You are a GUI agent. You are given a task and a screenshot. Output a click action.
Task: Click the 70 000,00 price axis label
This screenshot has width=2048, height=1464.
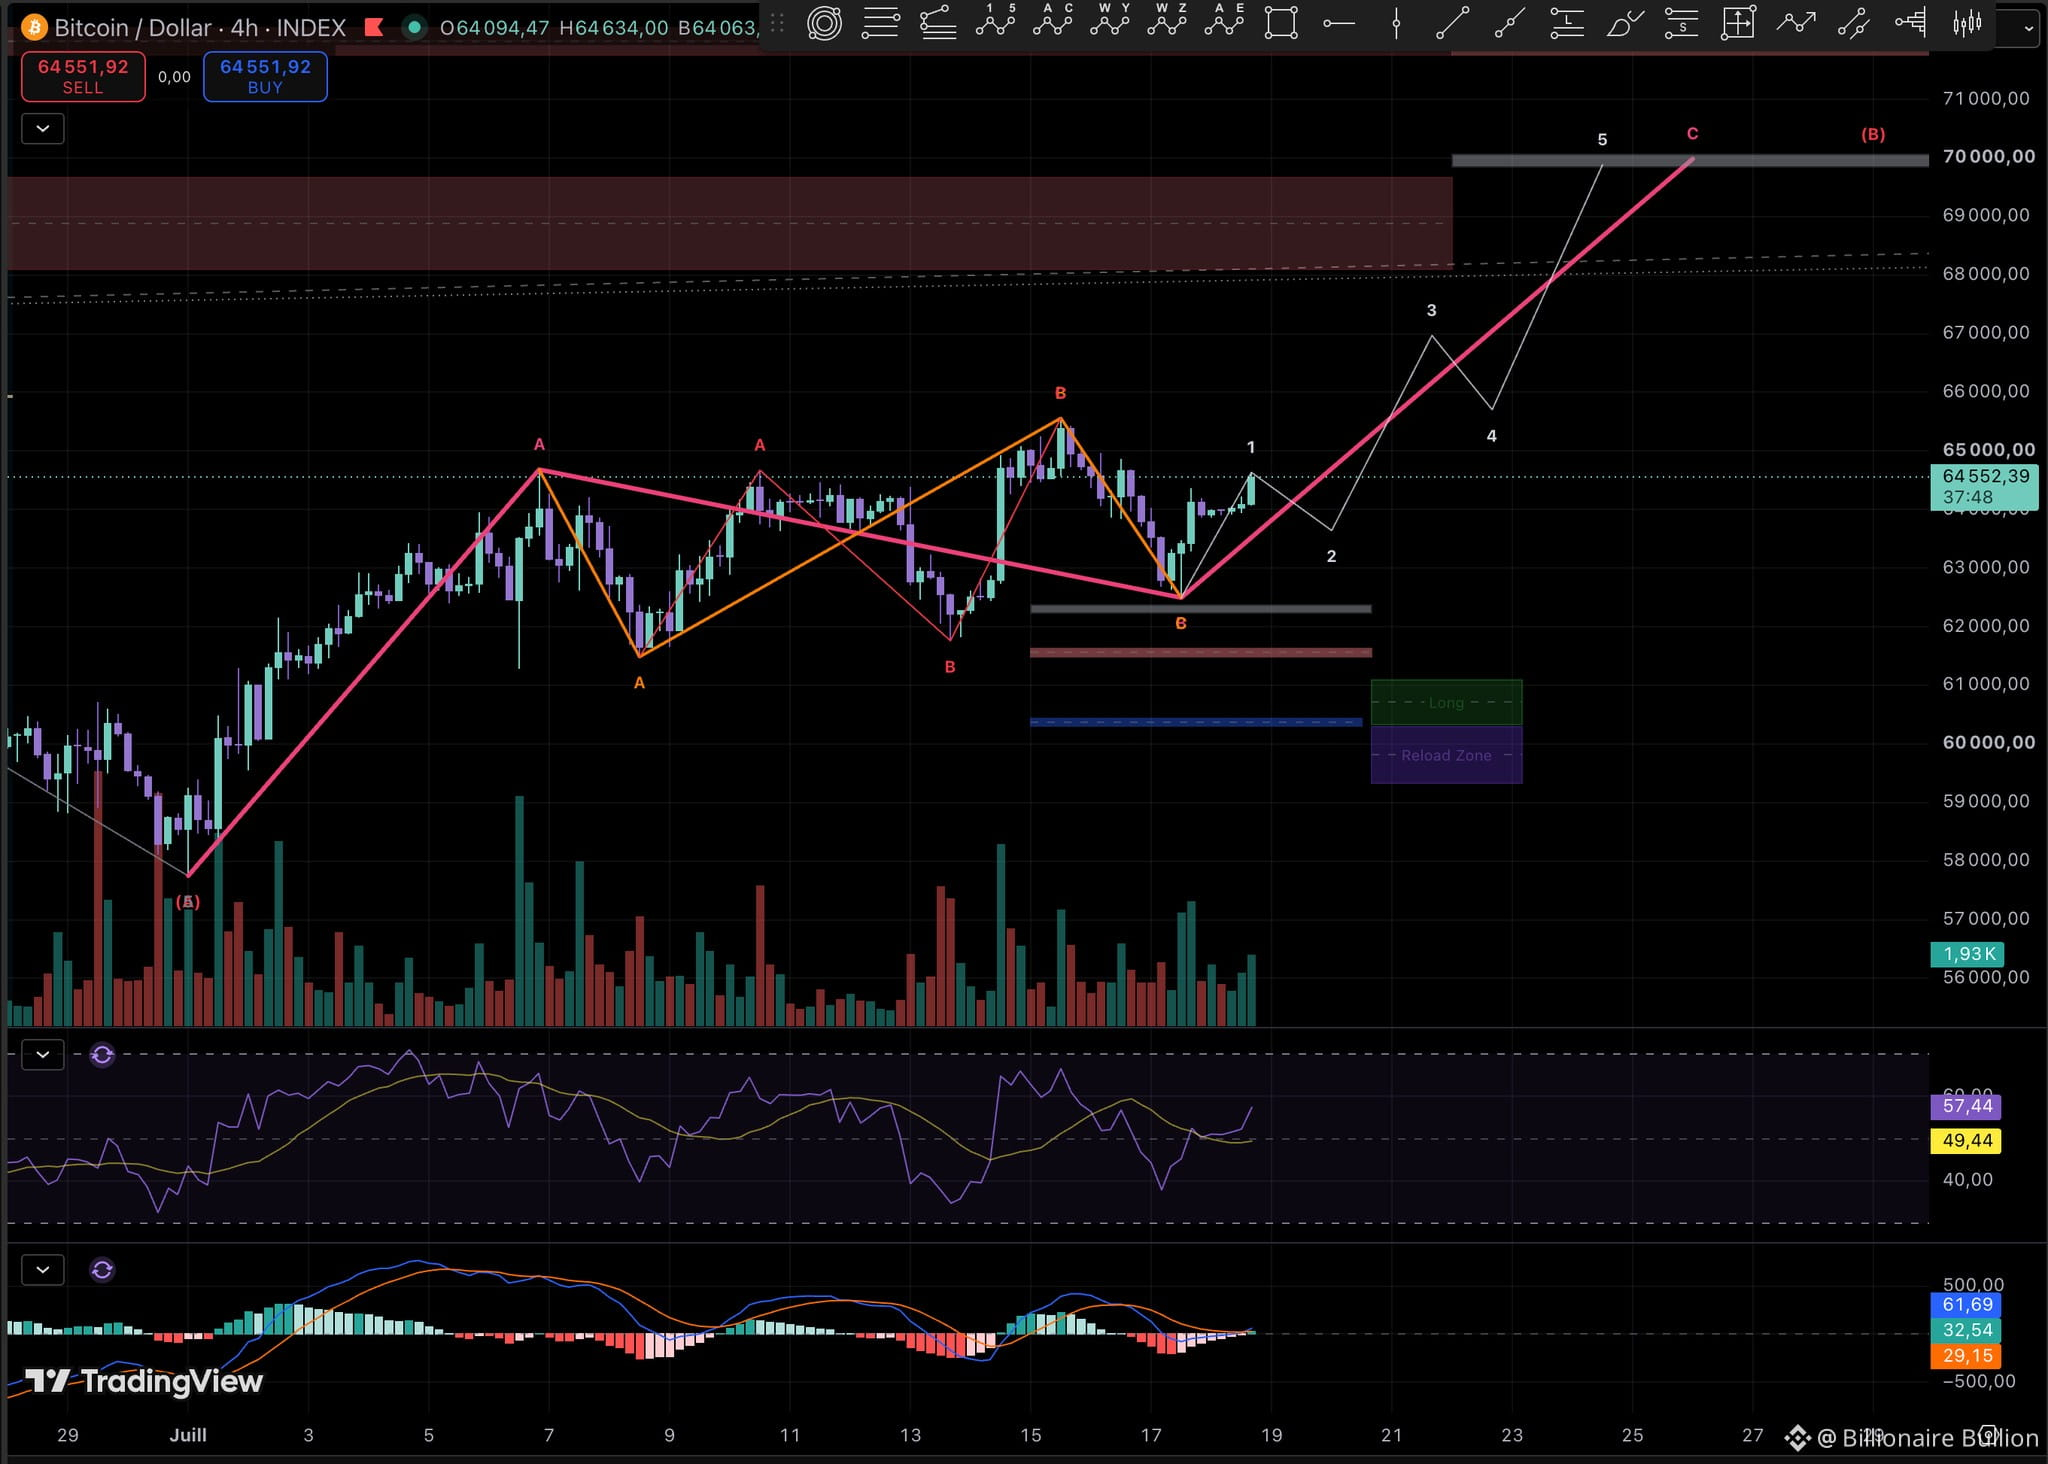[1988, 156]
